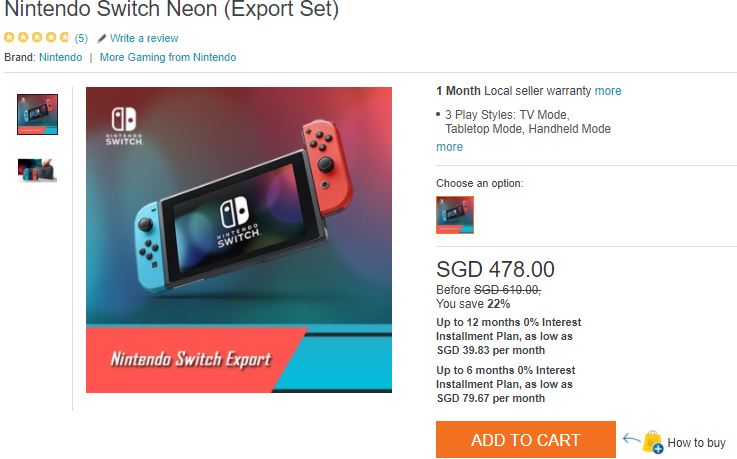
Task: Click the (5) review count
Action: 81,38
